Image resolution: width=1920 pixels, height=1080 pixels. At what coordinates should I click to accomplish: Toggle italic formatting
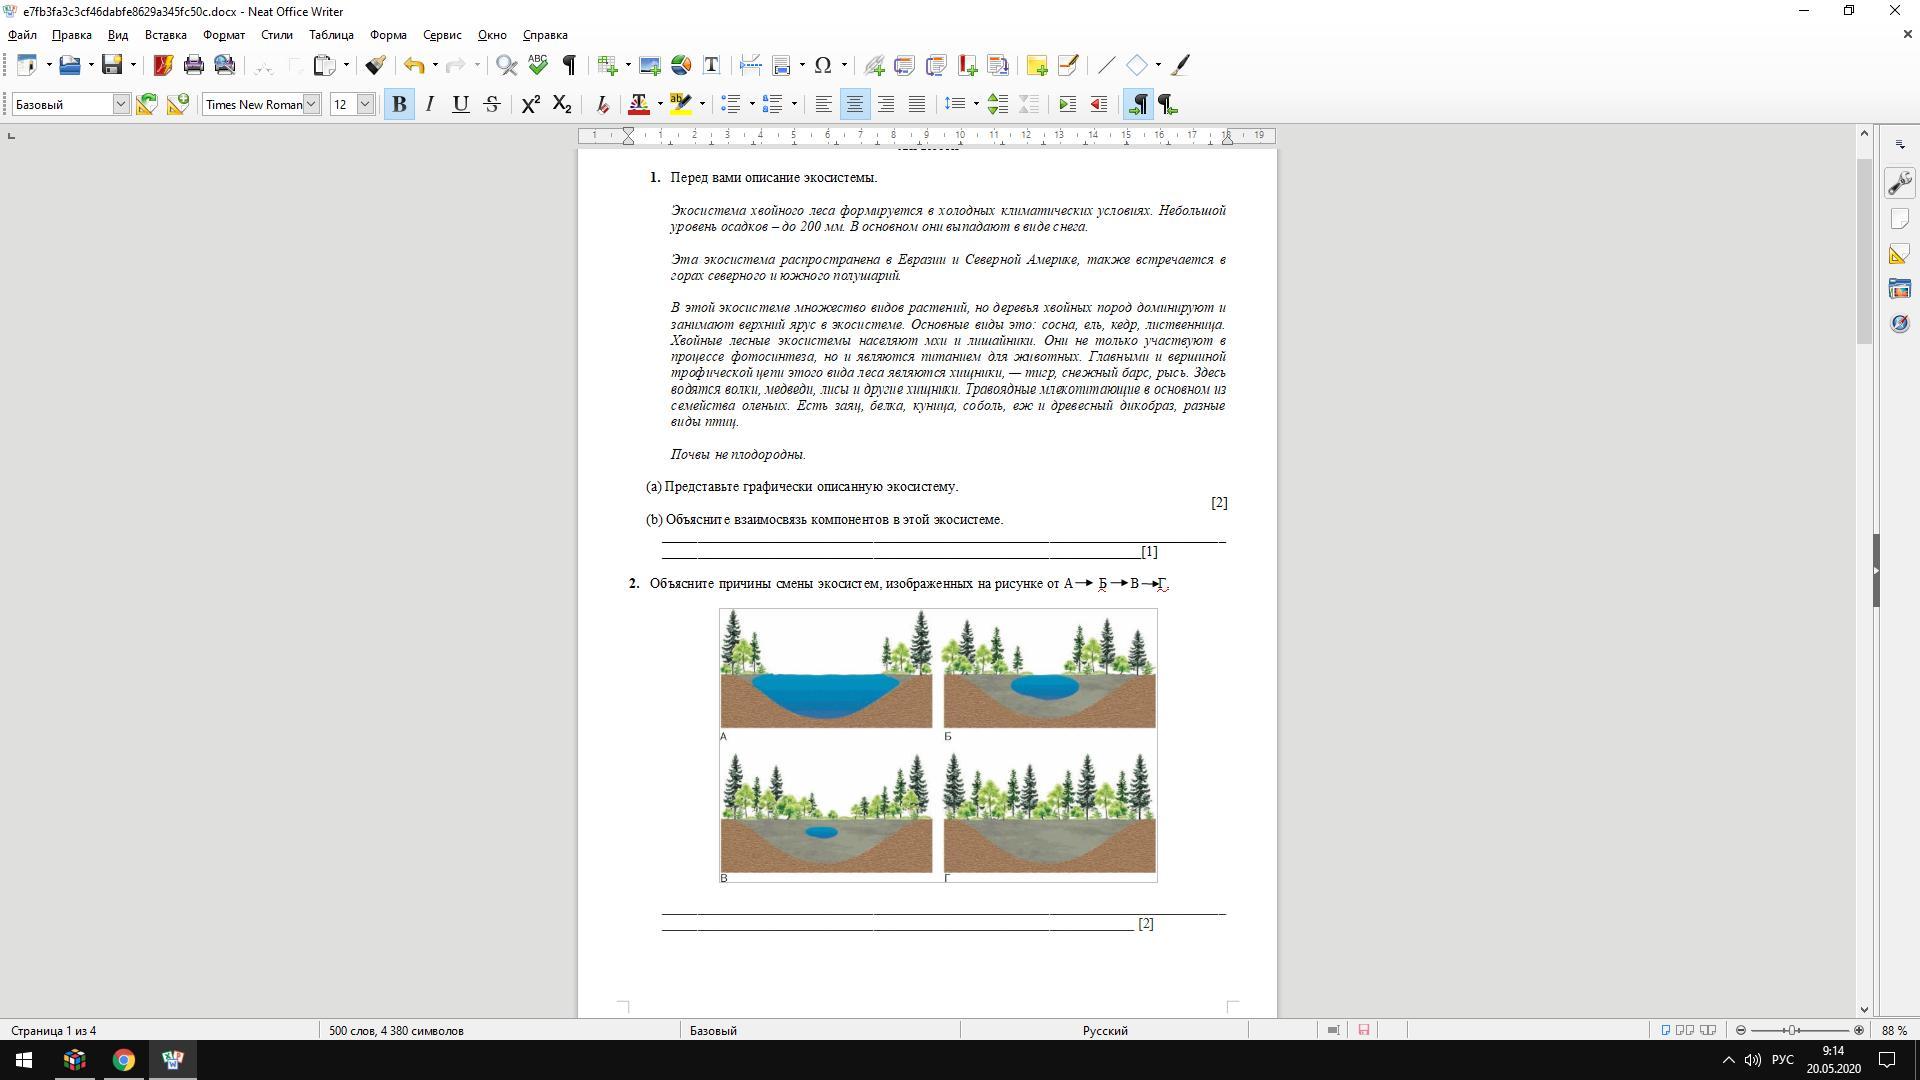pyautogui.click(x=430, y=104)
